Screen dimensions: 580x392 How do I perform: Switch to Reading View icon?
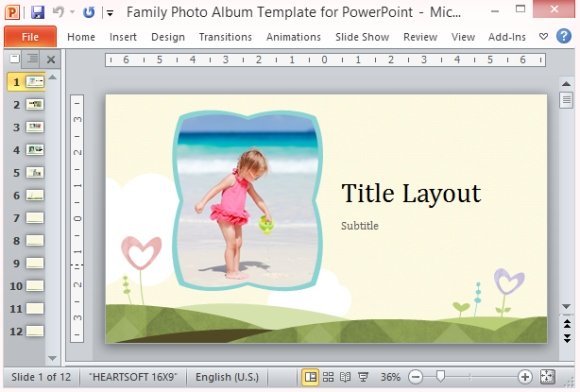[x=345, y=377]
